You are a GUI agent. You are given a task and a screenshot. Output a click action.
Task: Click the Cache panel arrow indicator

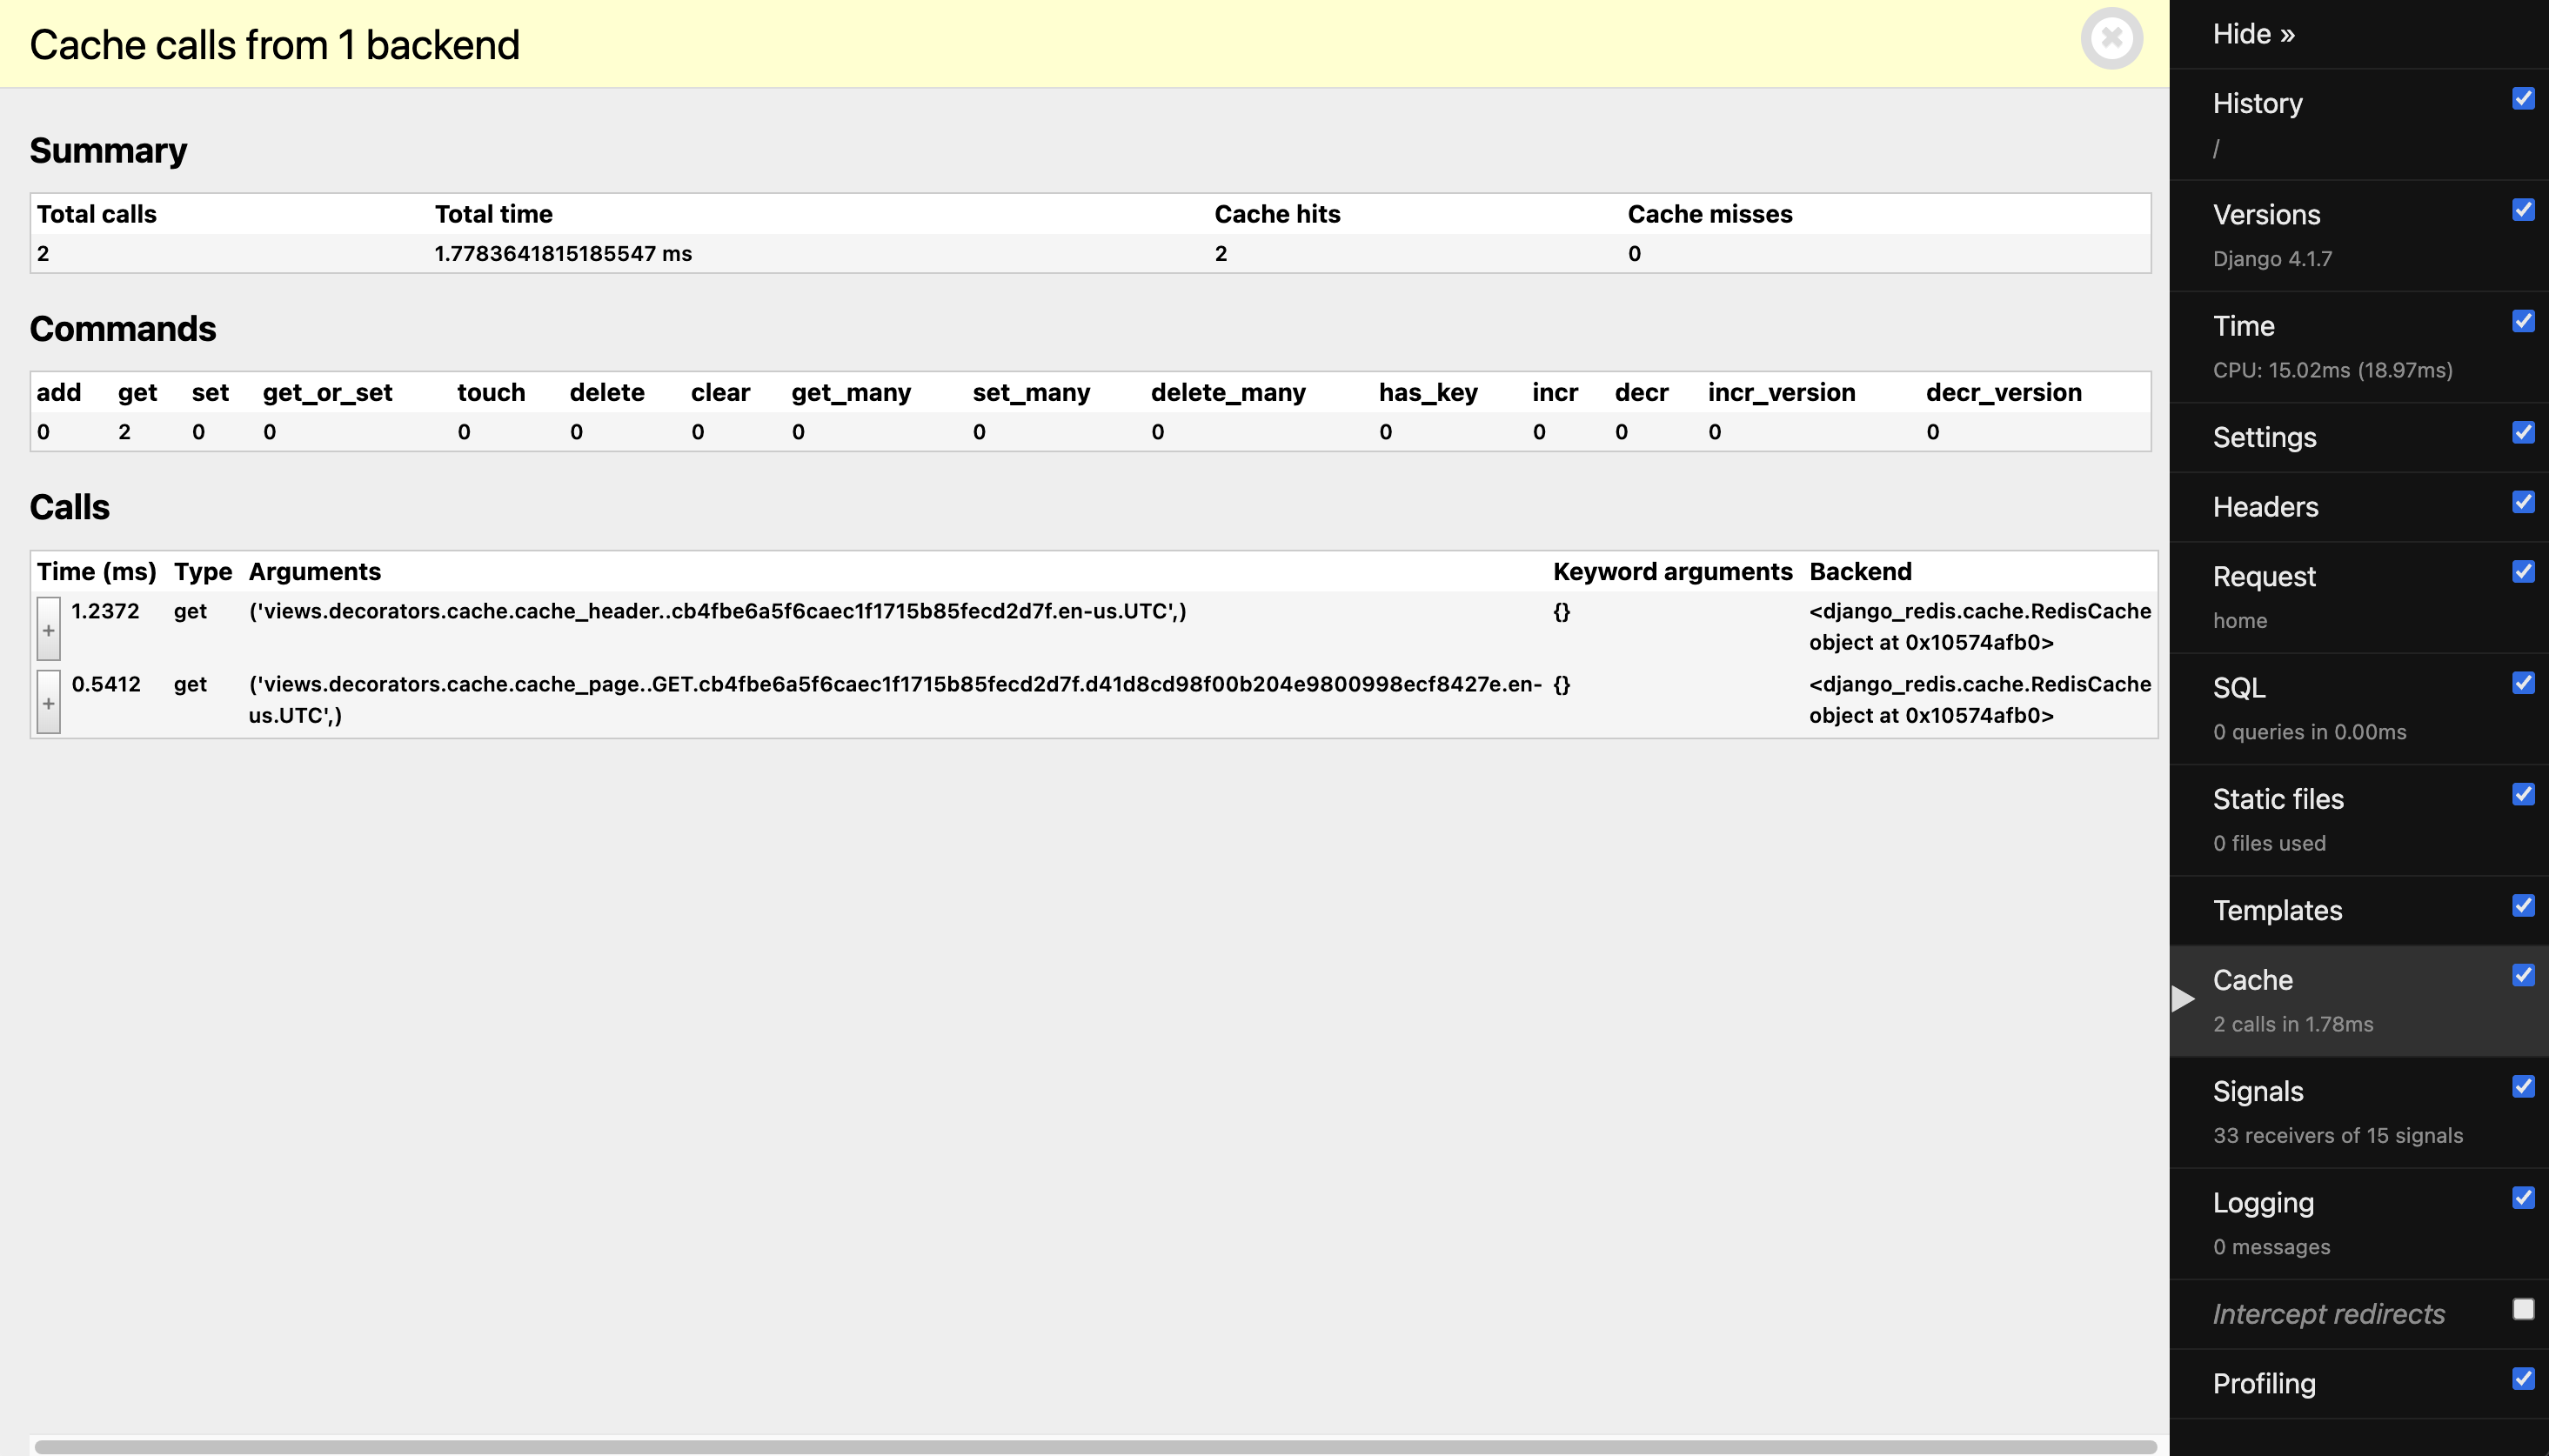2183,999
